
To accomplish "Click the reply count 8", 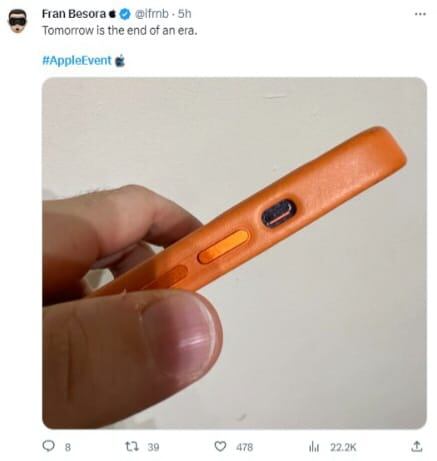I will pyautogui.click(x=68, y=447).
